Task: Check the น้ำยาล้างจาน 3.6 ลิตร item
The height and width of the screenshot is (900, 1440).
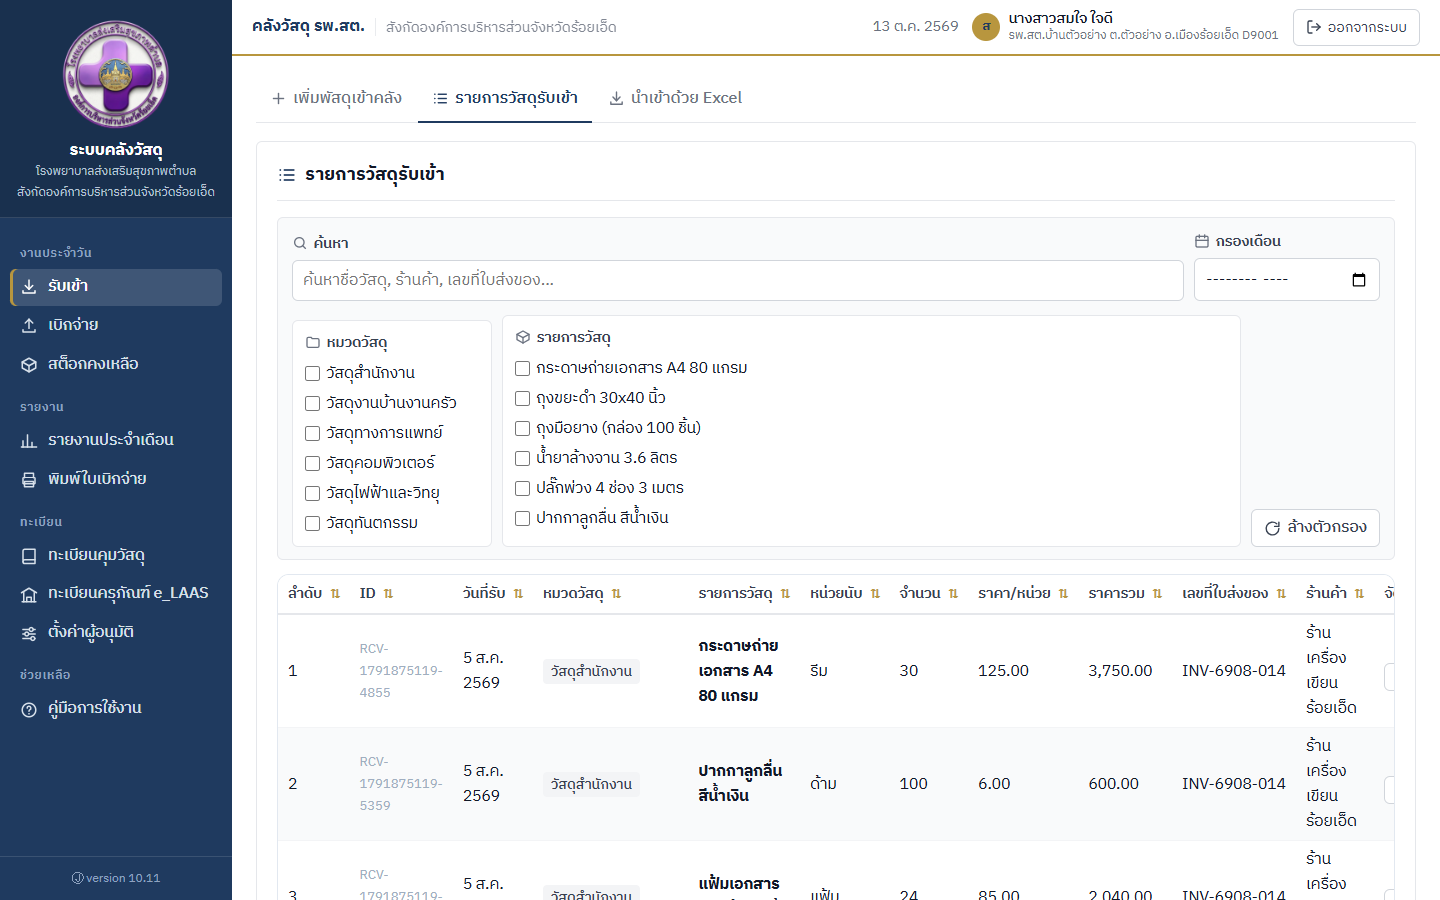Action: pos(522,459)
